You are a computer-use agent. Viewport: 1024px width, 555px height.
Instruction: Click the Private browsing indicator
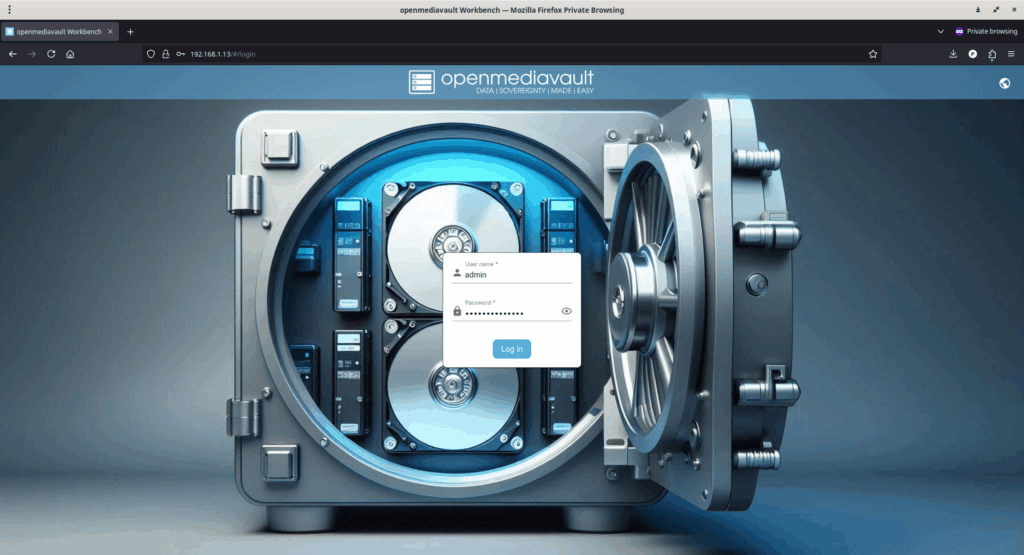[986, 31]
